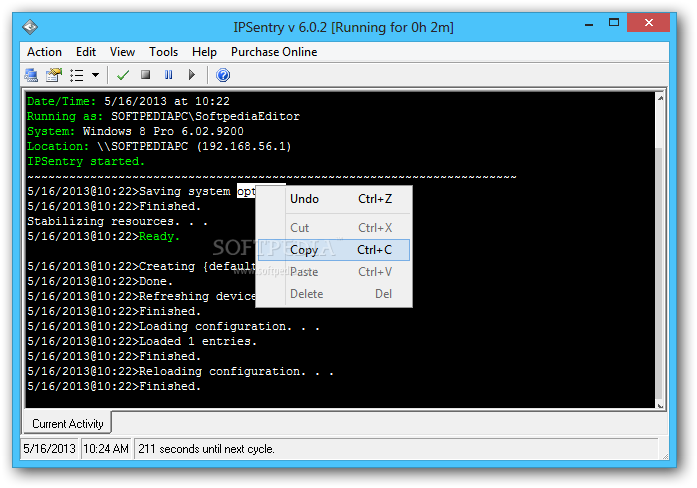Click the 'Saving system' log line
This screenshot has height=488, width=697.
[141, 192]
